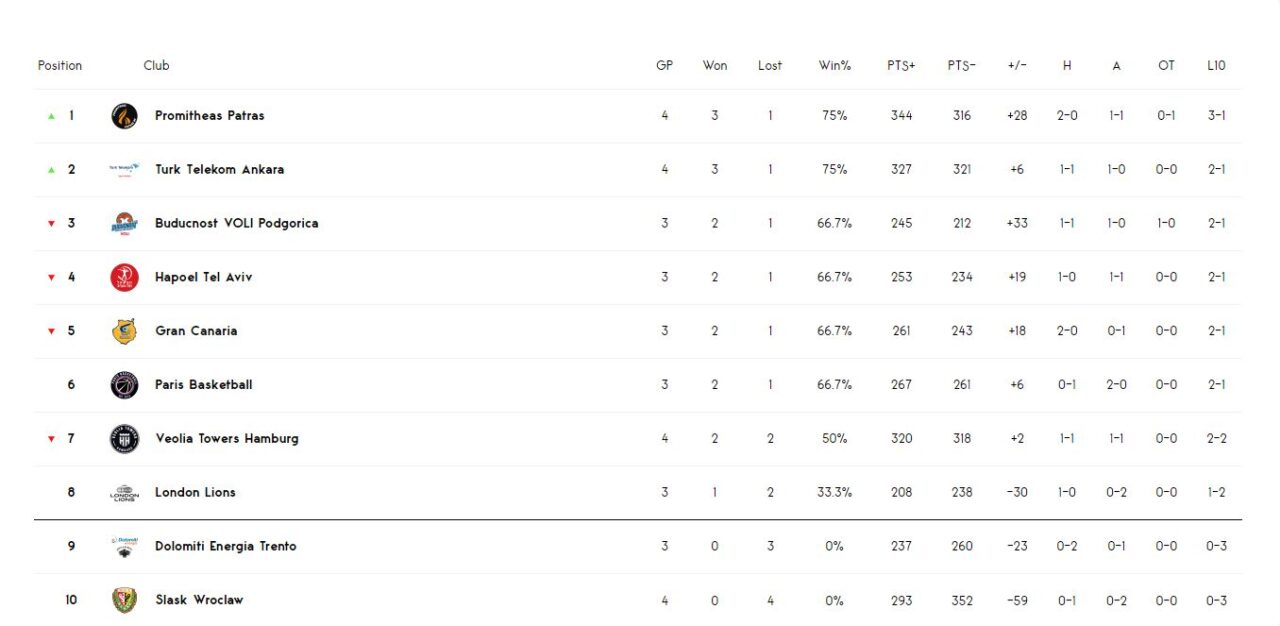This screenshot has height=626, width=1280.
Task: Click the London Lions logo
Action: [124, 493]
